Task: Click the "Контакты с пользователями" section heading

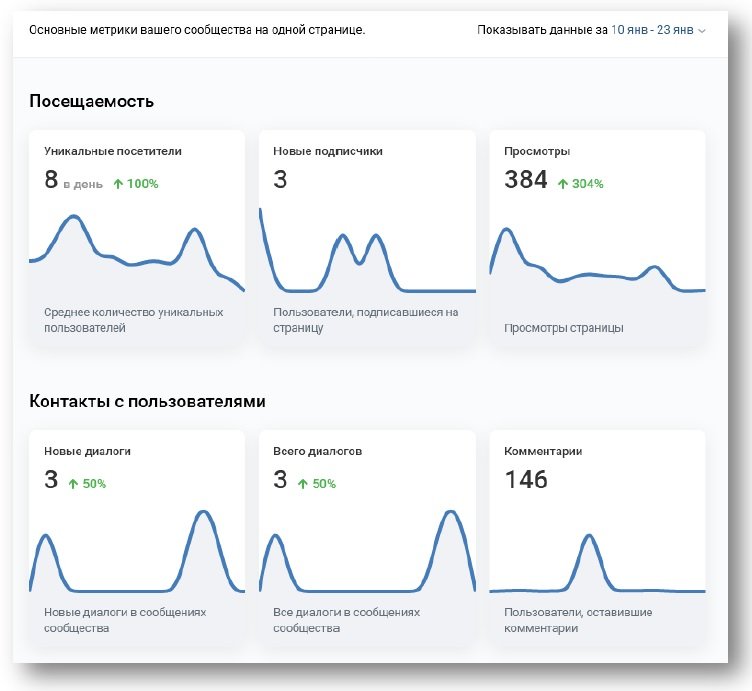Action: (x=148, y=401)
